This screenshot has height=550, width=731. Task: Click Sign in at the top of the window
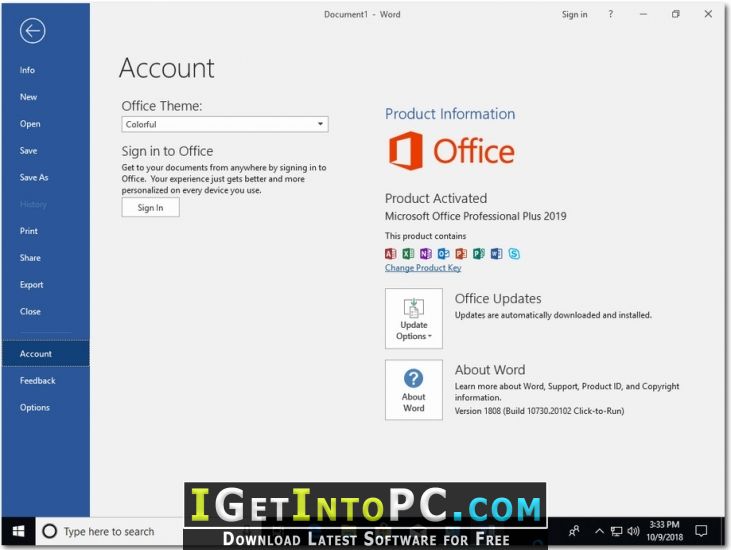tap(574, 14)
